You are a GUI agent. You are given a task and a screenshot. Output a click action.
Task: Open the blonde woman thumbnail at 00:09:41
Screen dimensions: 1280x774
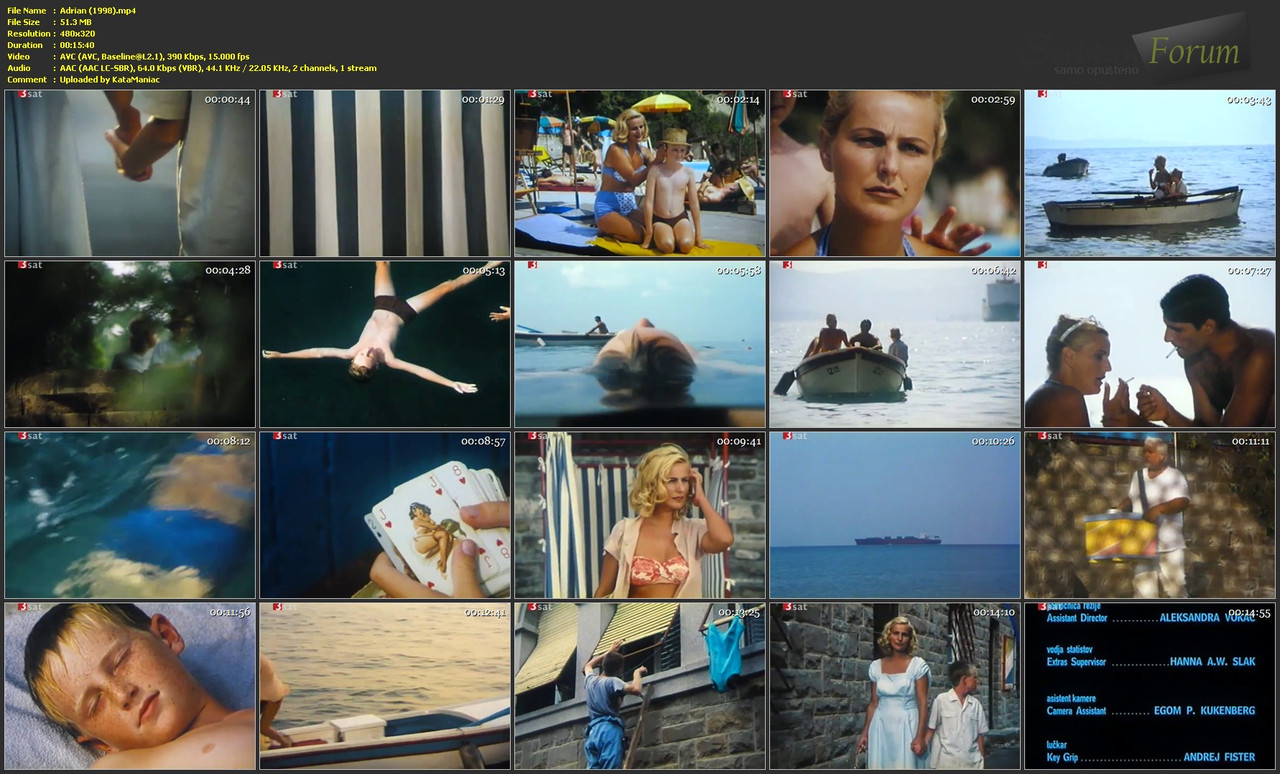640,515
